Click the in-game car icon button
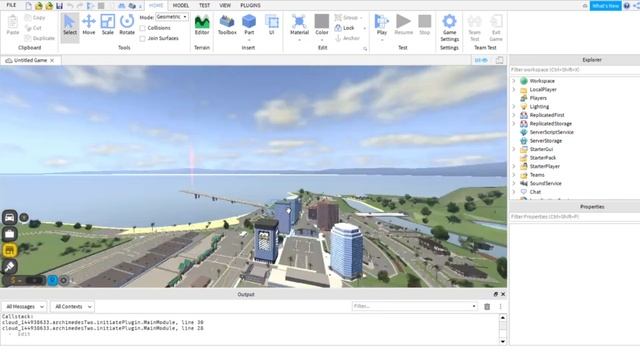The image size is (640, 360). pyautogui.click(x=9, y=218)
